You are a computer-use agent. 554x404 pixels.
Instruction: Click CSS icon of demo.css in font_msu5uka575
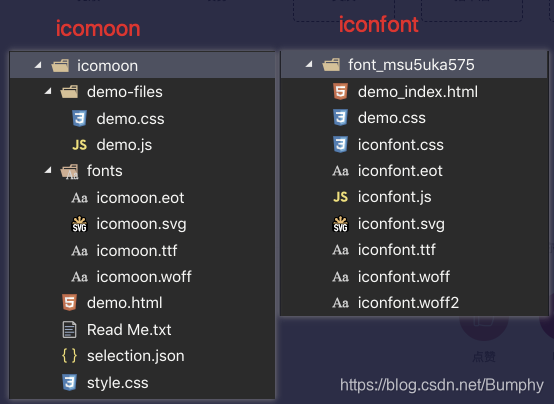(x=341, y=118)
